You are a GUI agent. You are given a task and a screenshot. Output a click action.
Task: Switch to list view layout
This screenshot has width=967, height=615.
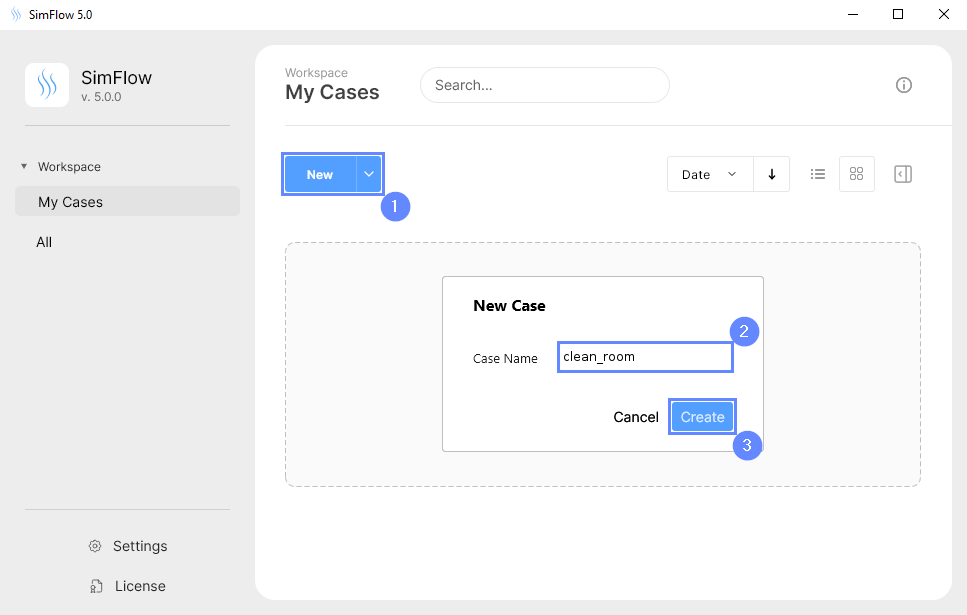[817, 174]
